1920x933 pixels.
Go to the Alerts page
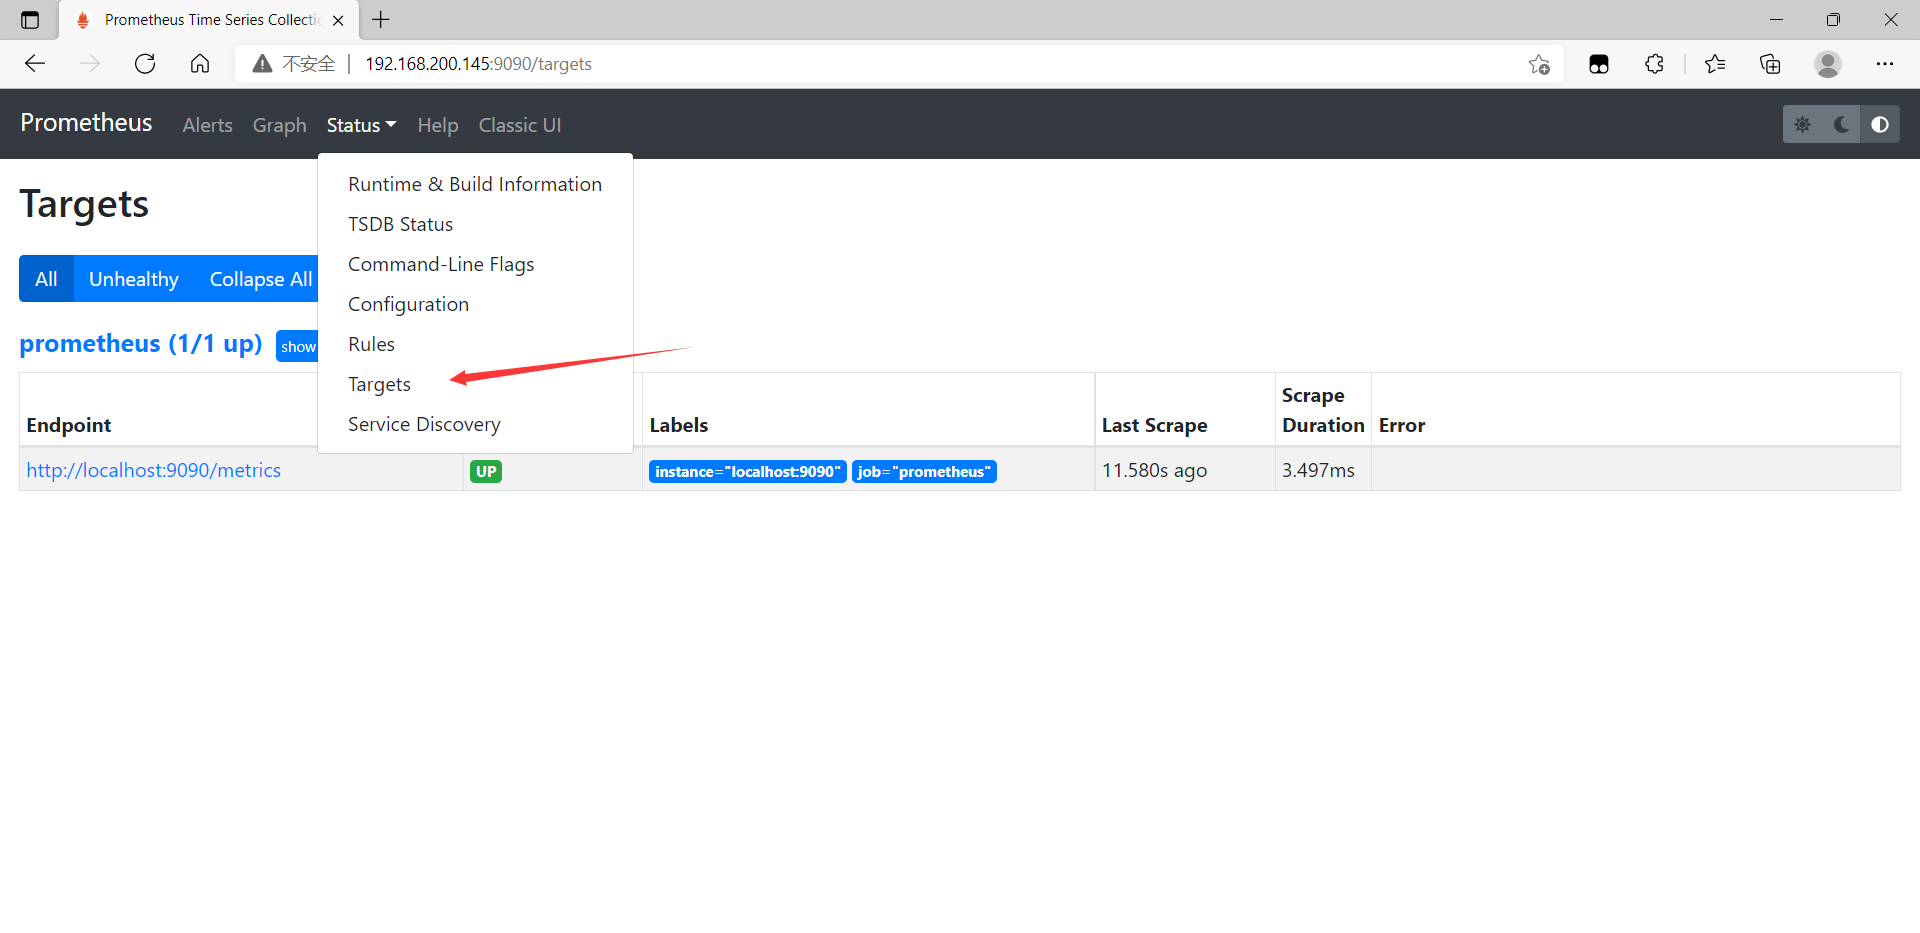[207, 125]
